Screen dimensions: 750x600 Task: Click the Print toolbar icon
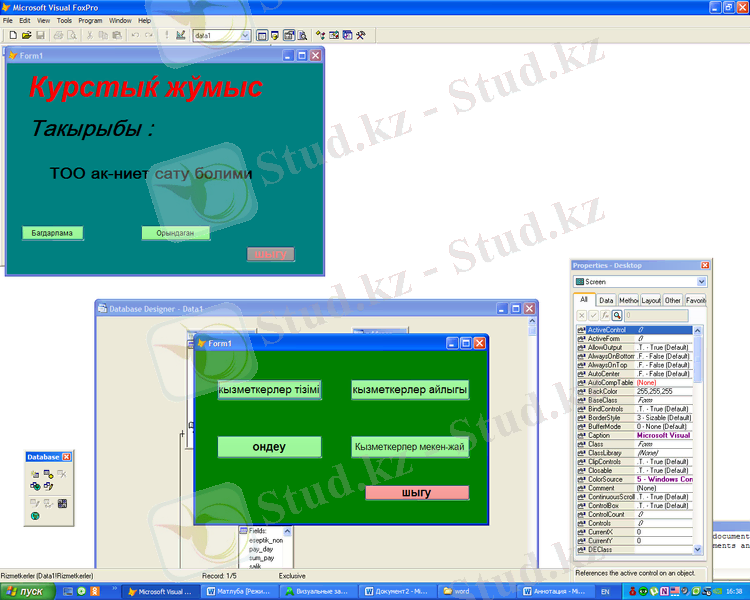click(x=58, y=35)
